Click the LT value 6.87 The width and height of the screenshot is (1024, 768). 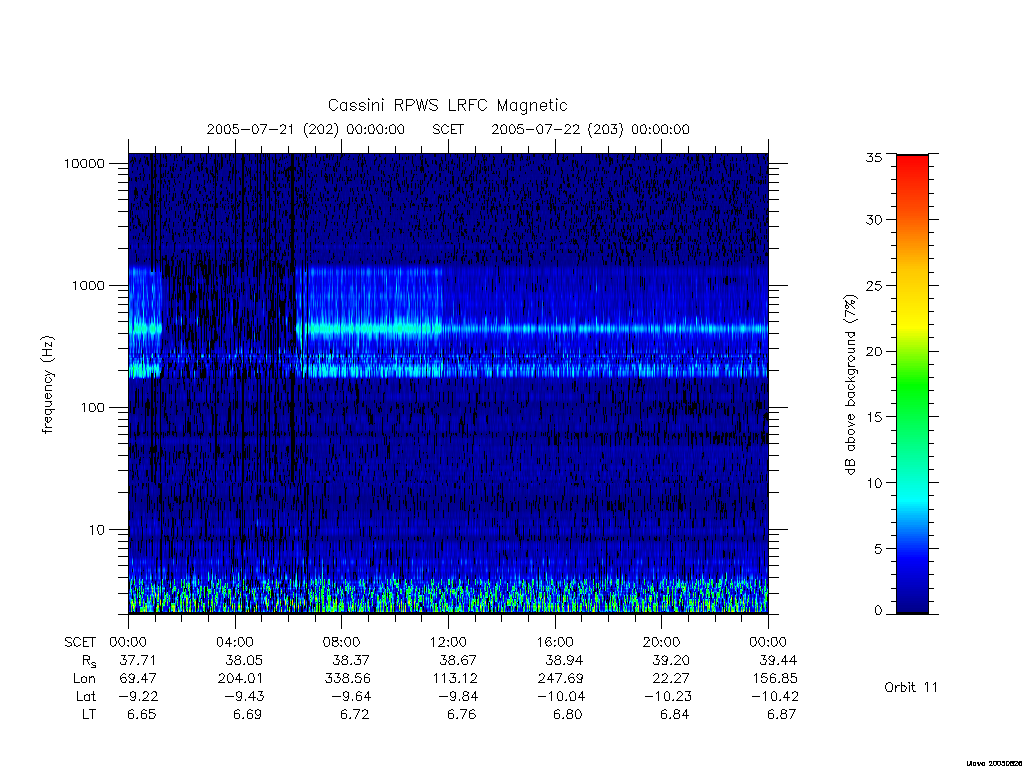[x=782, y=714]
